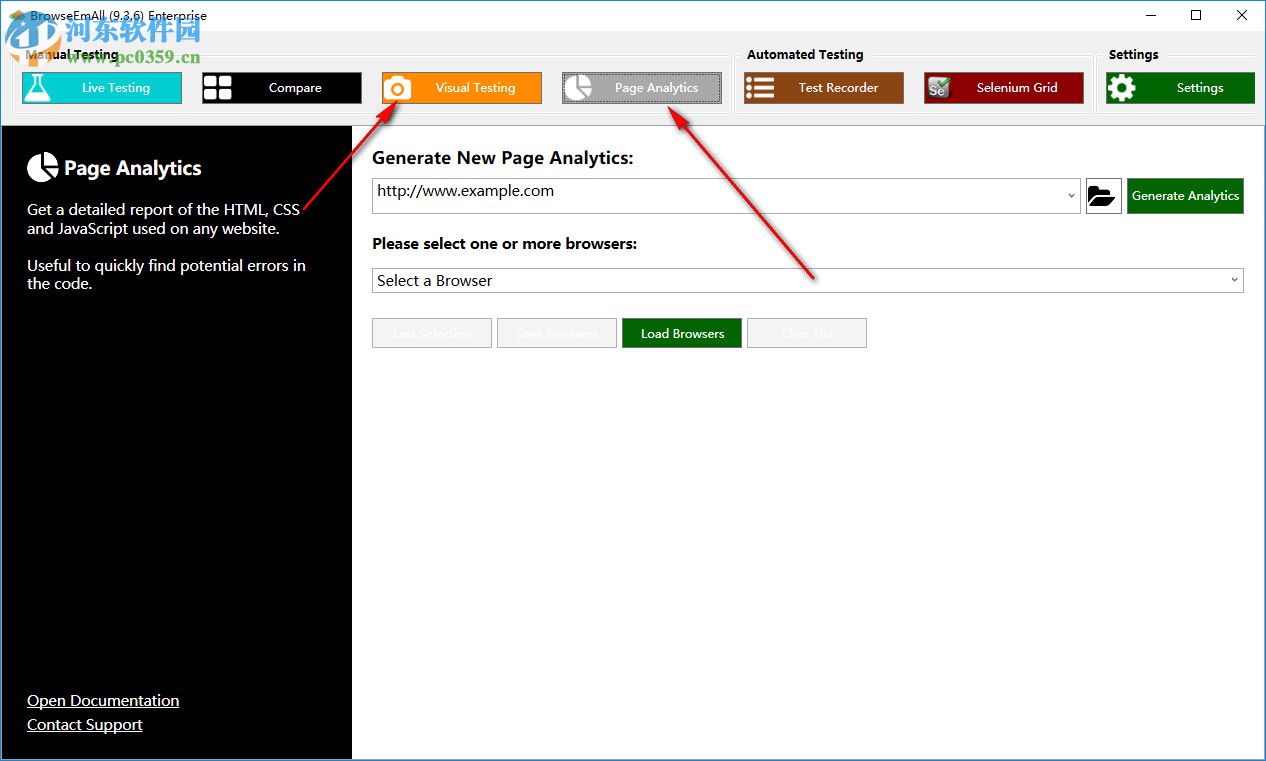Open Documentation link

(103, 701)
